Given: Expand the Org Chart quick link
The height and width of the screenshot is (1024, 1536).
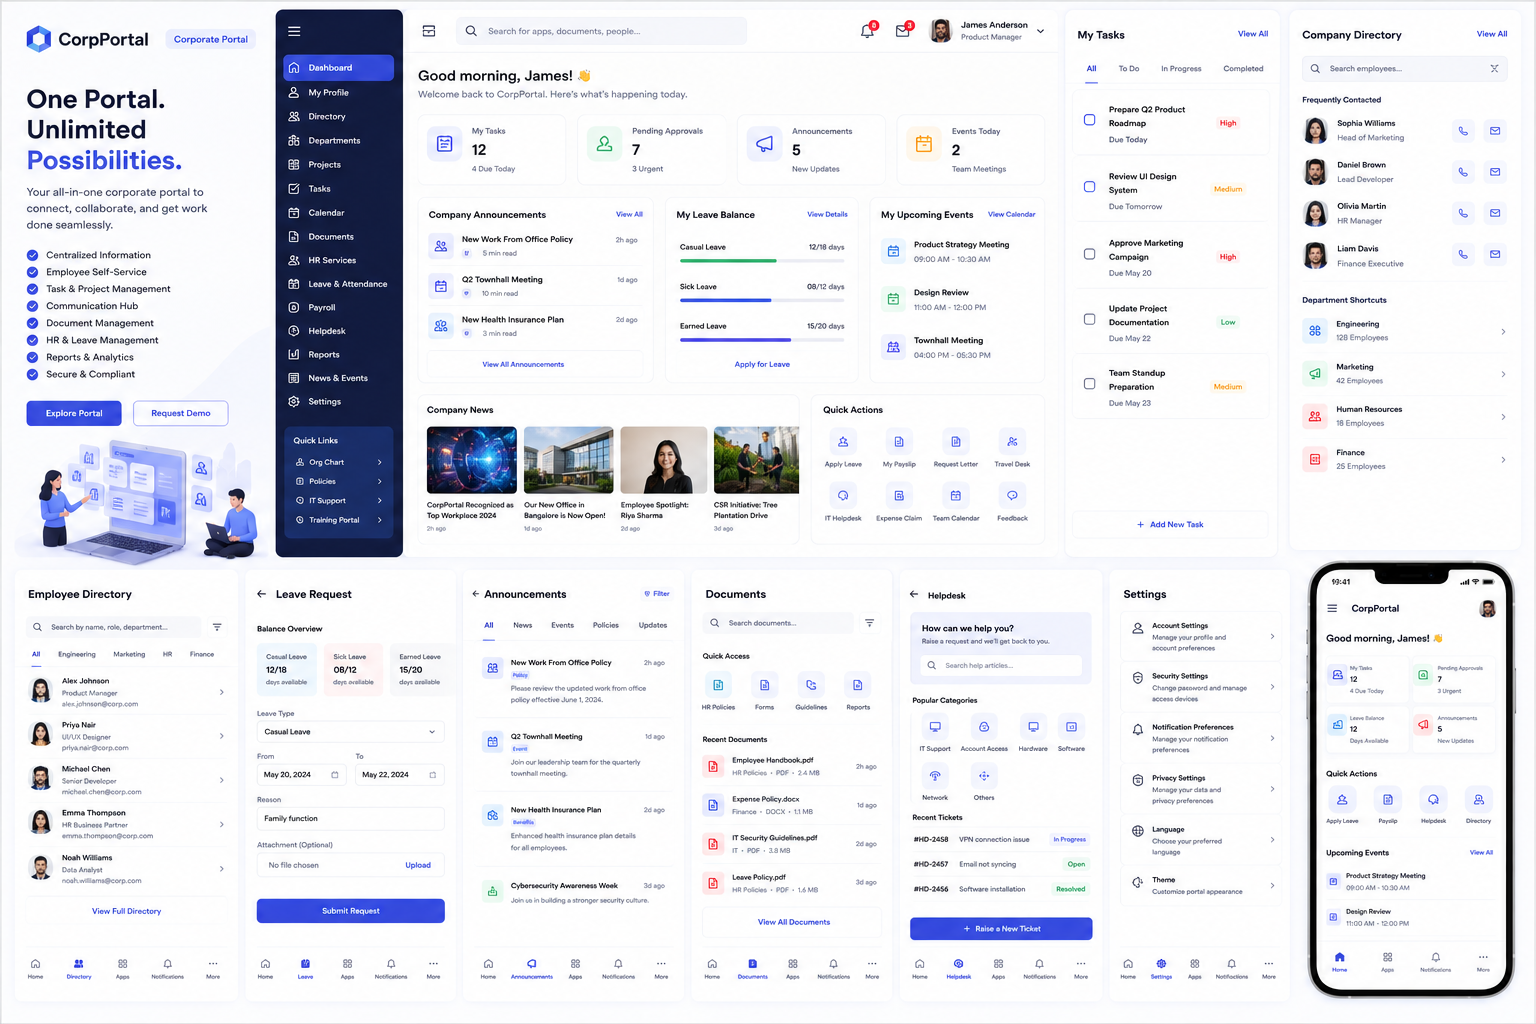Looking at the screenshot, I should point(380,462).
